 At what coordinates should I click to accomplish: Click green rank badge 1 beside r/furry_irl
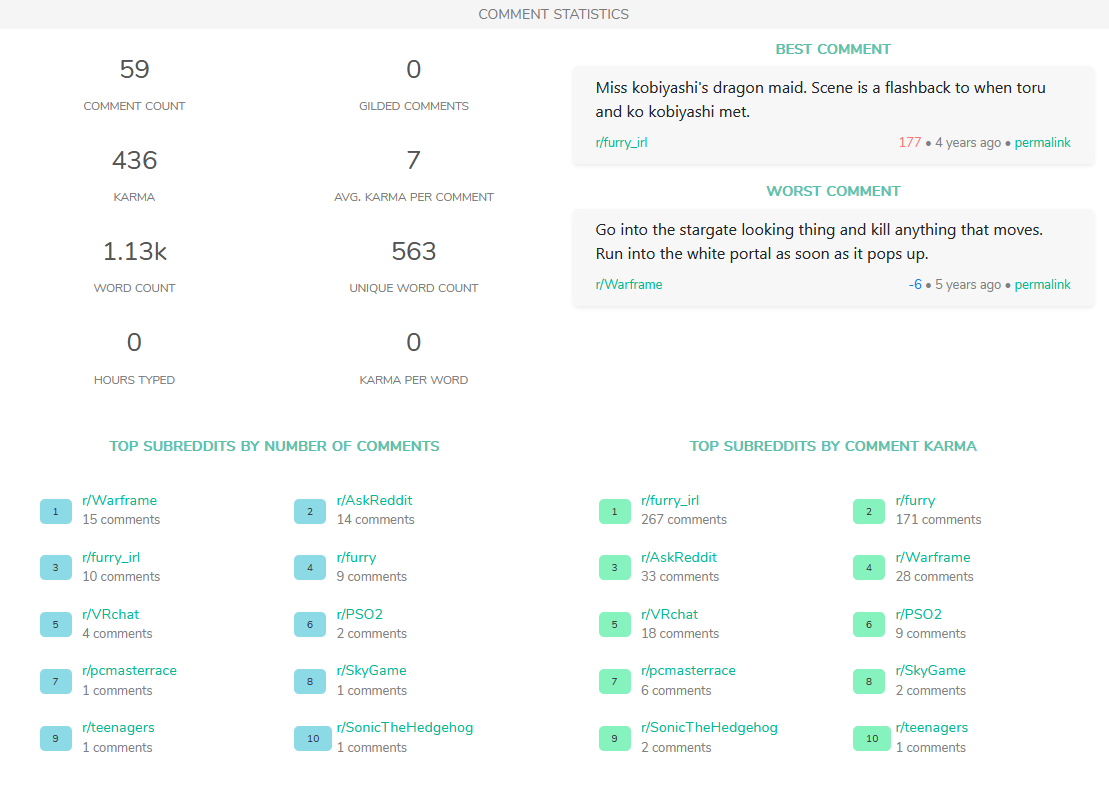615,511
